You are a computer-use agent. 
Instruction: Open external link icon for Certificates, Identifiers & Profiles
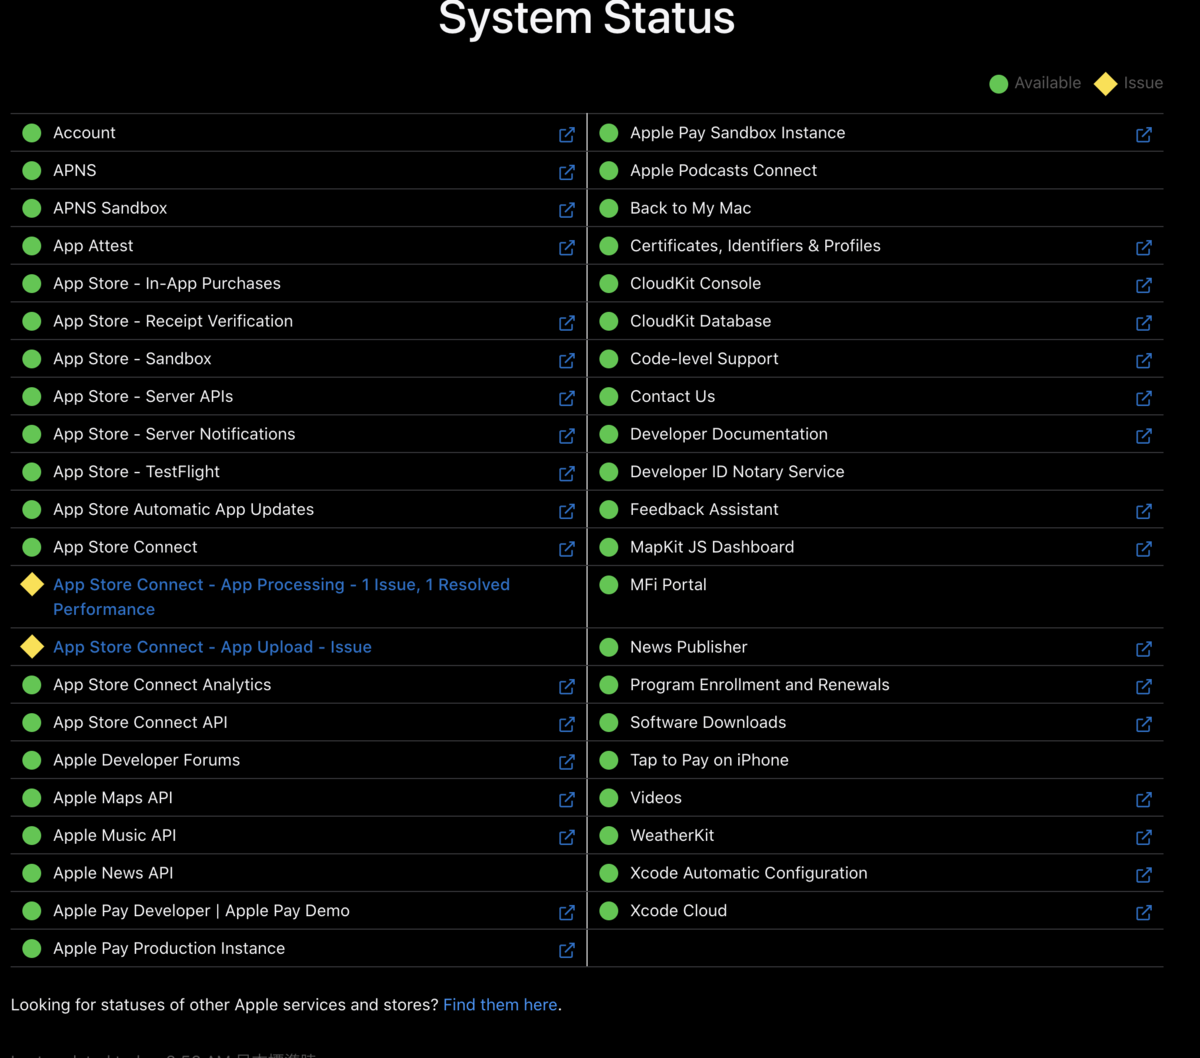[1144, 247]
